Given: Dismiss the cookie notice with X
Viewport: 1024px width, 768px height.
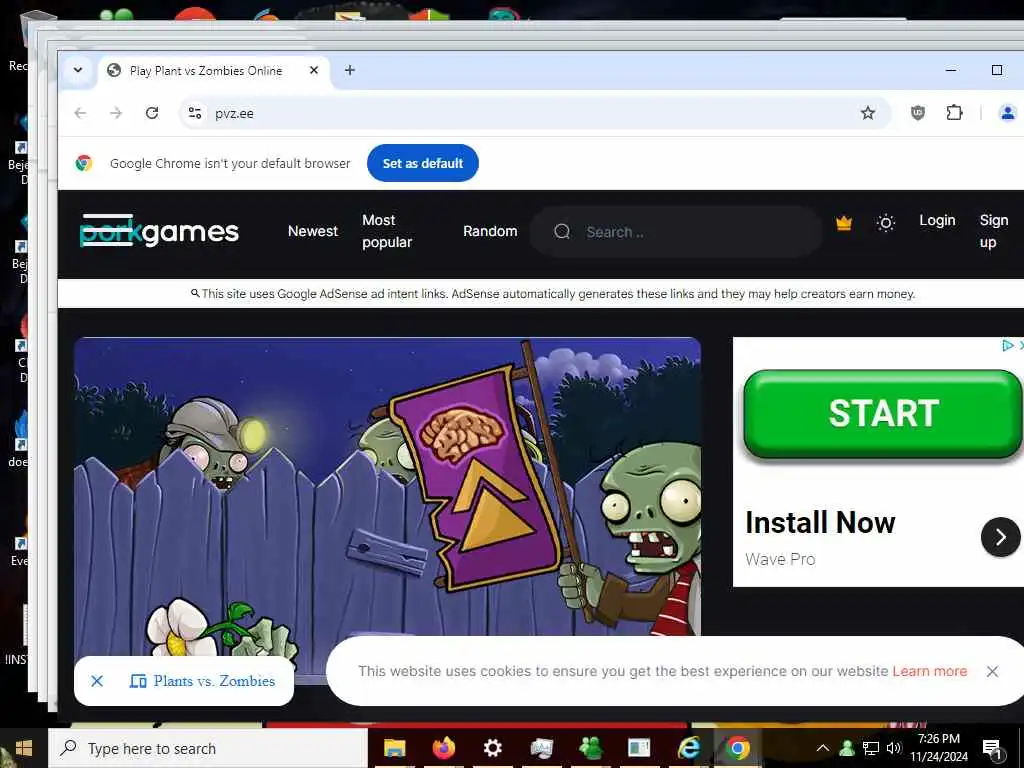Looking at the screenshot, I should pos(992,671).
